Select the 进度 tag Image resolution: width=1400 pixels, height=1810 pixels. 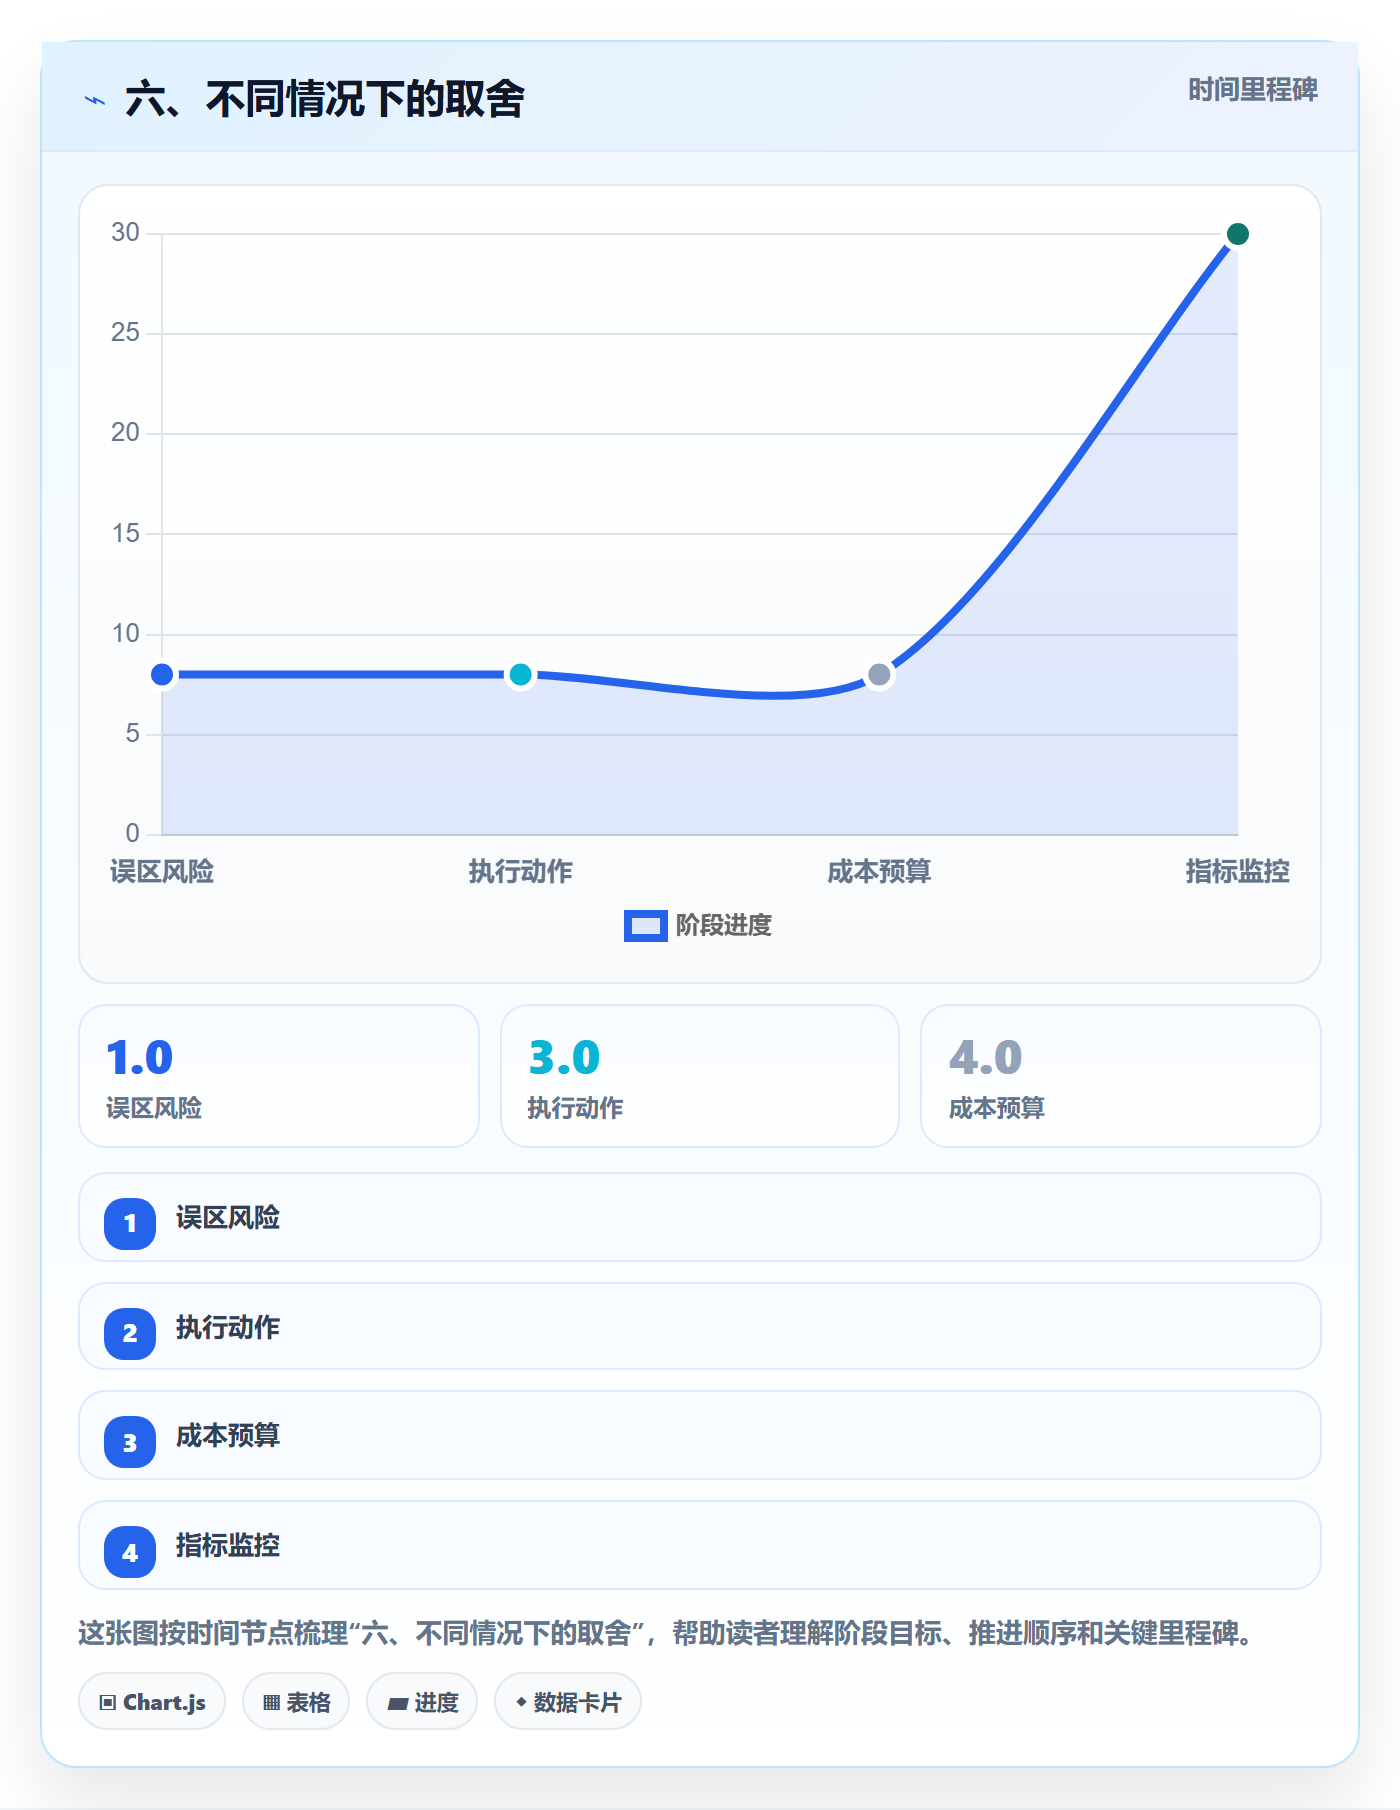click(422, 1701)
